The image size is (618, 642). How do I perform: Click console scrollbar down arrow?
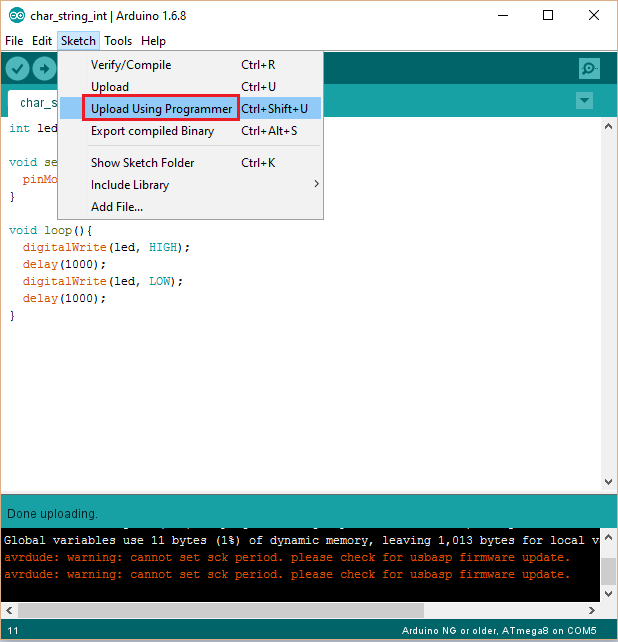(x=609, y=594)
